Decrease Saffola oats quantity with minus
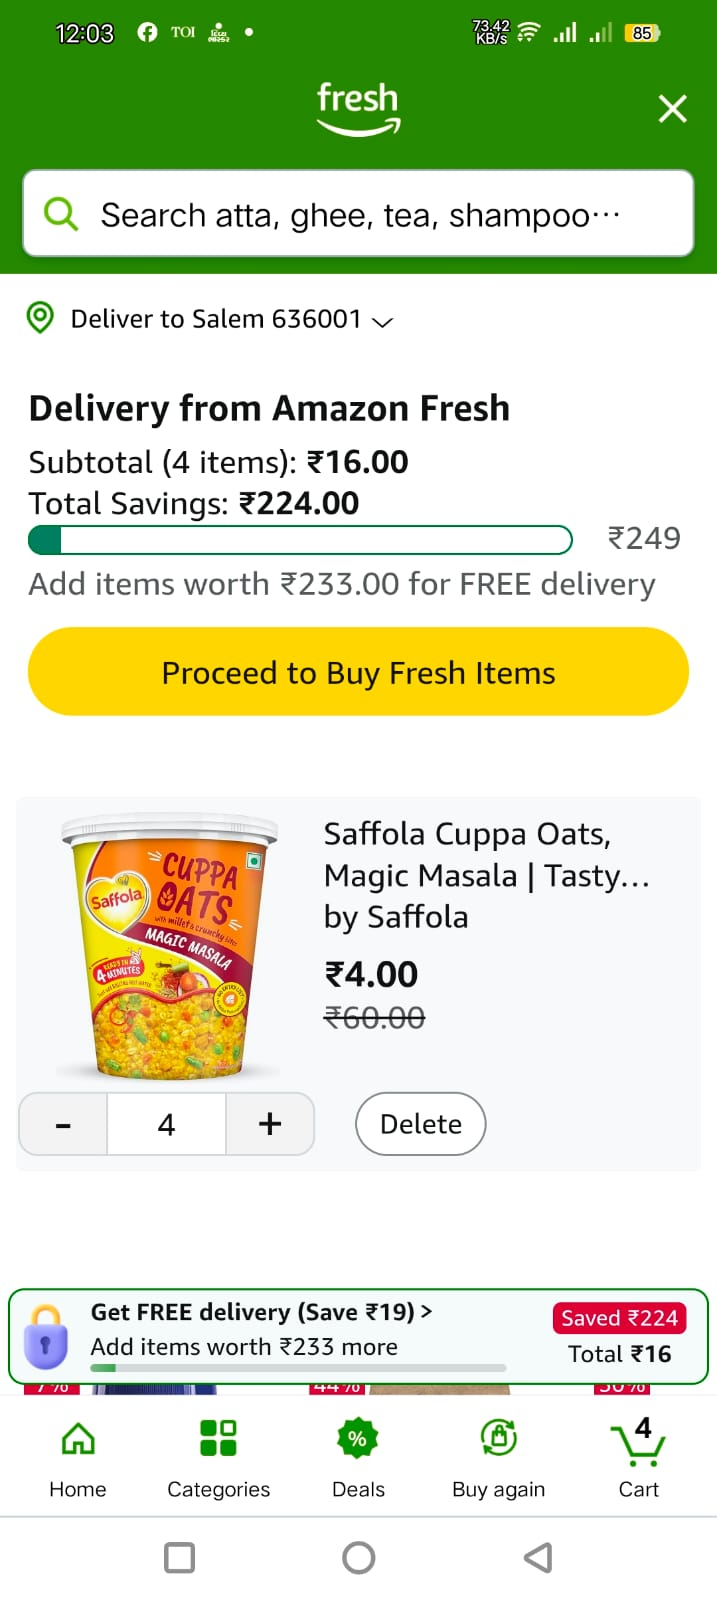 click(x=64, y=1124)
